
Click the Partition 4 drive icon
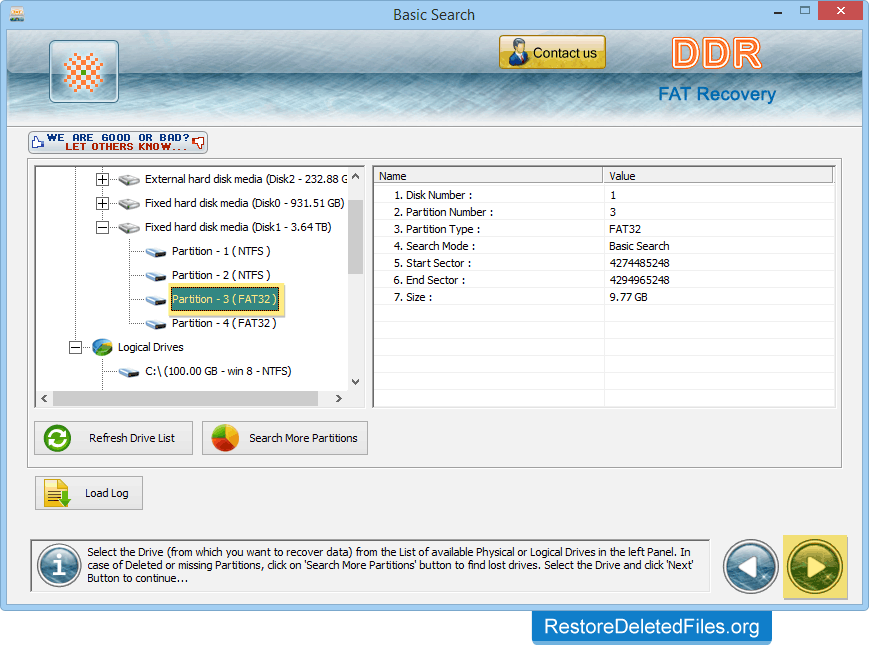pyautogui.click(x=156, y=324)
